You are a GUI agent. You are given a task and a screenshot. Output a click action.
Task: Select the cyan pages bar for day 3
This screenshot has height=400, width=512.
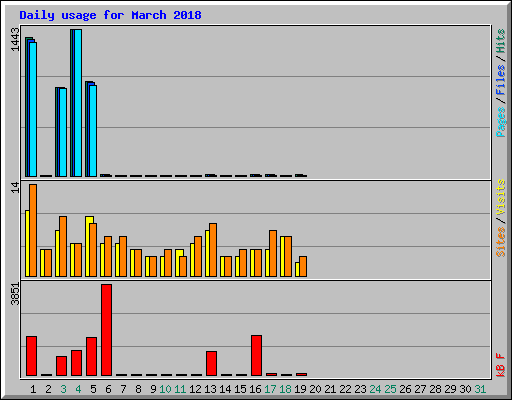[63, 132]
